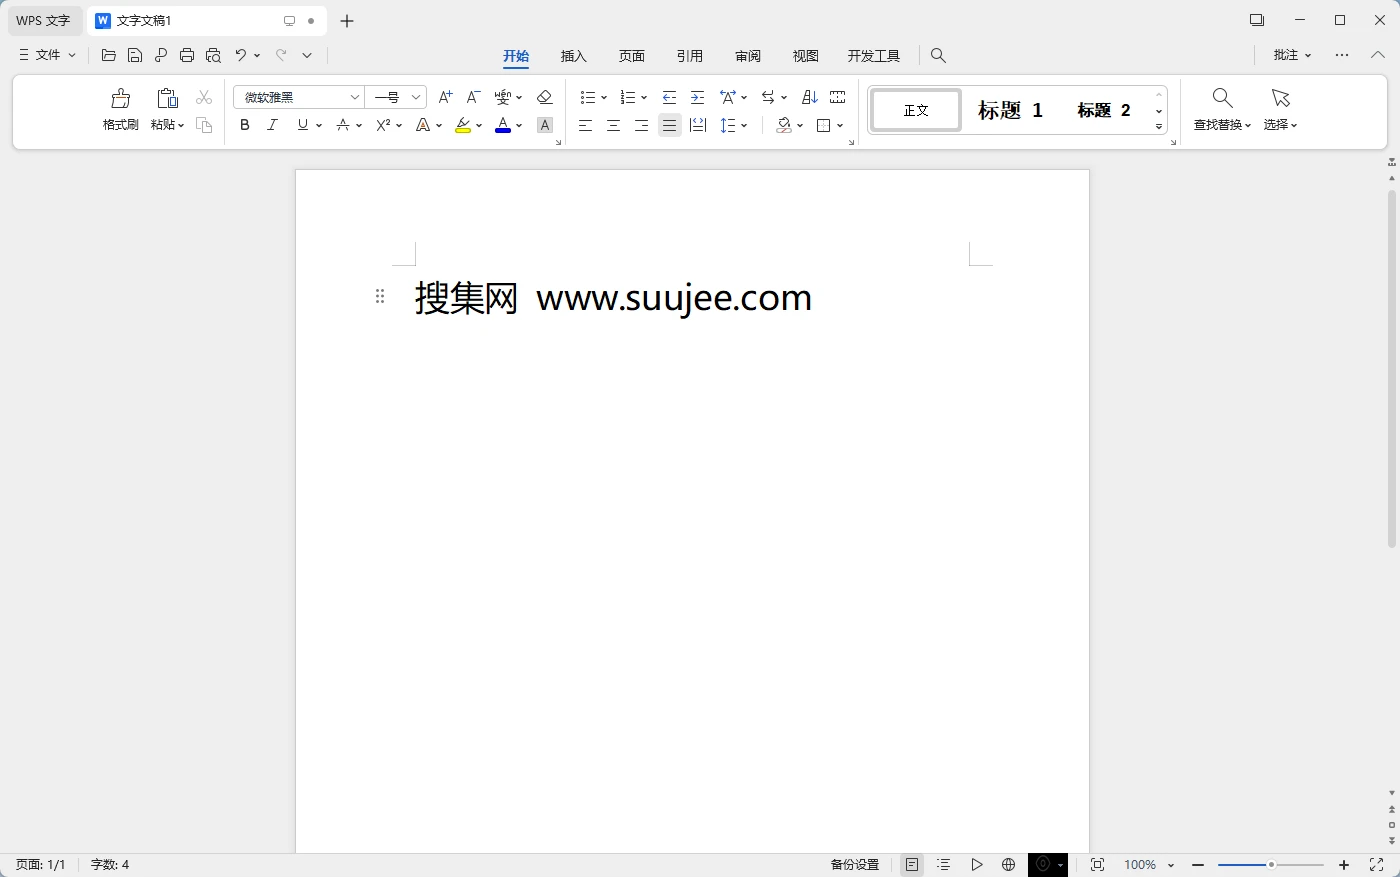This screenshot has height=877, width=1400.
Task: Expand the paste options arrow
Action: tap(181, 125)
